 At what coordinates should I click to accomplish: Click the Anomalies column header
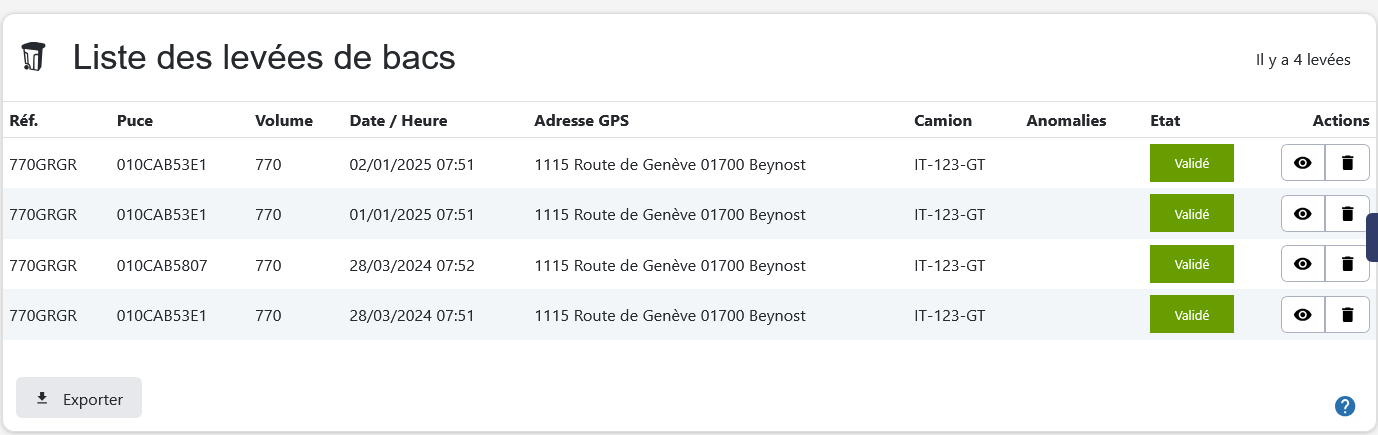tap(1066, 121)
